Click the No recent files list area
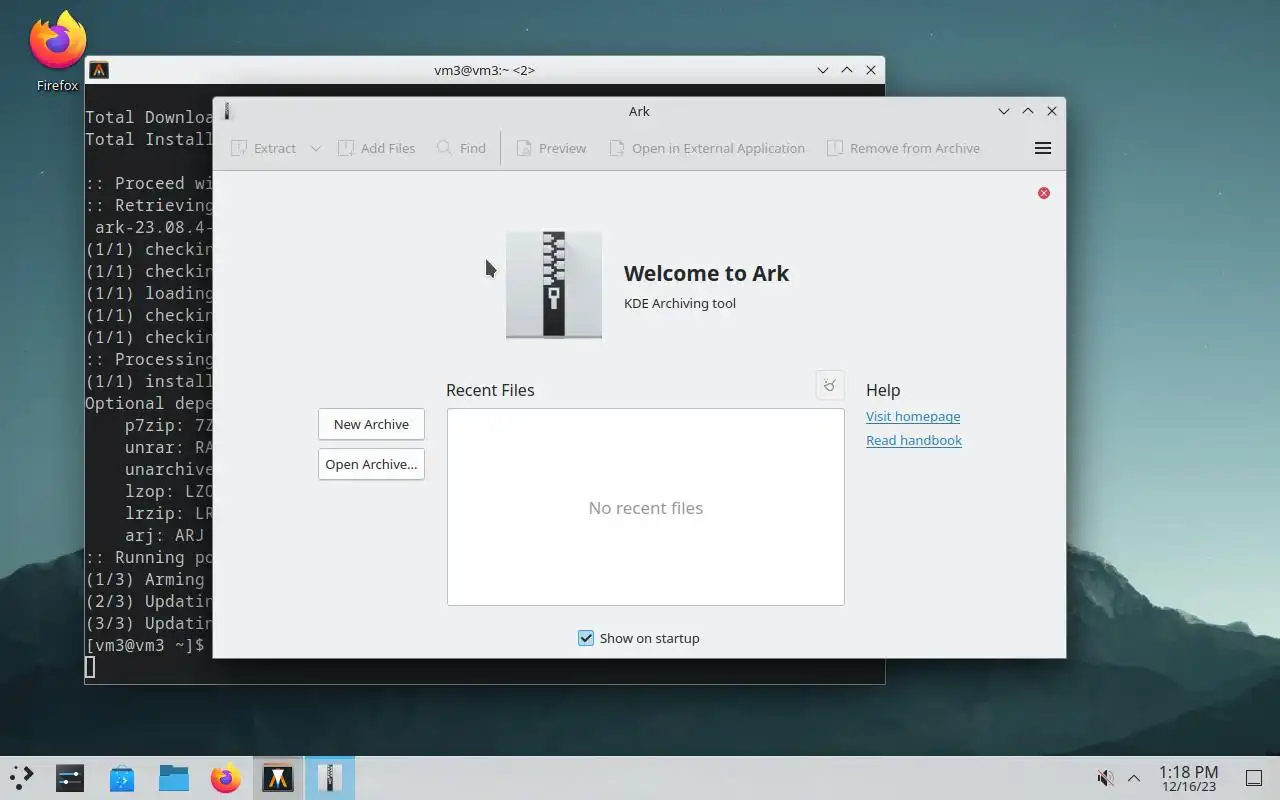The image size is (1280, 800). (645, 507)
